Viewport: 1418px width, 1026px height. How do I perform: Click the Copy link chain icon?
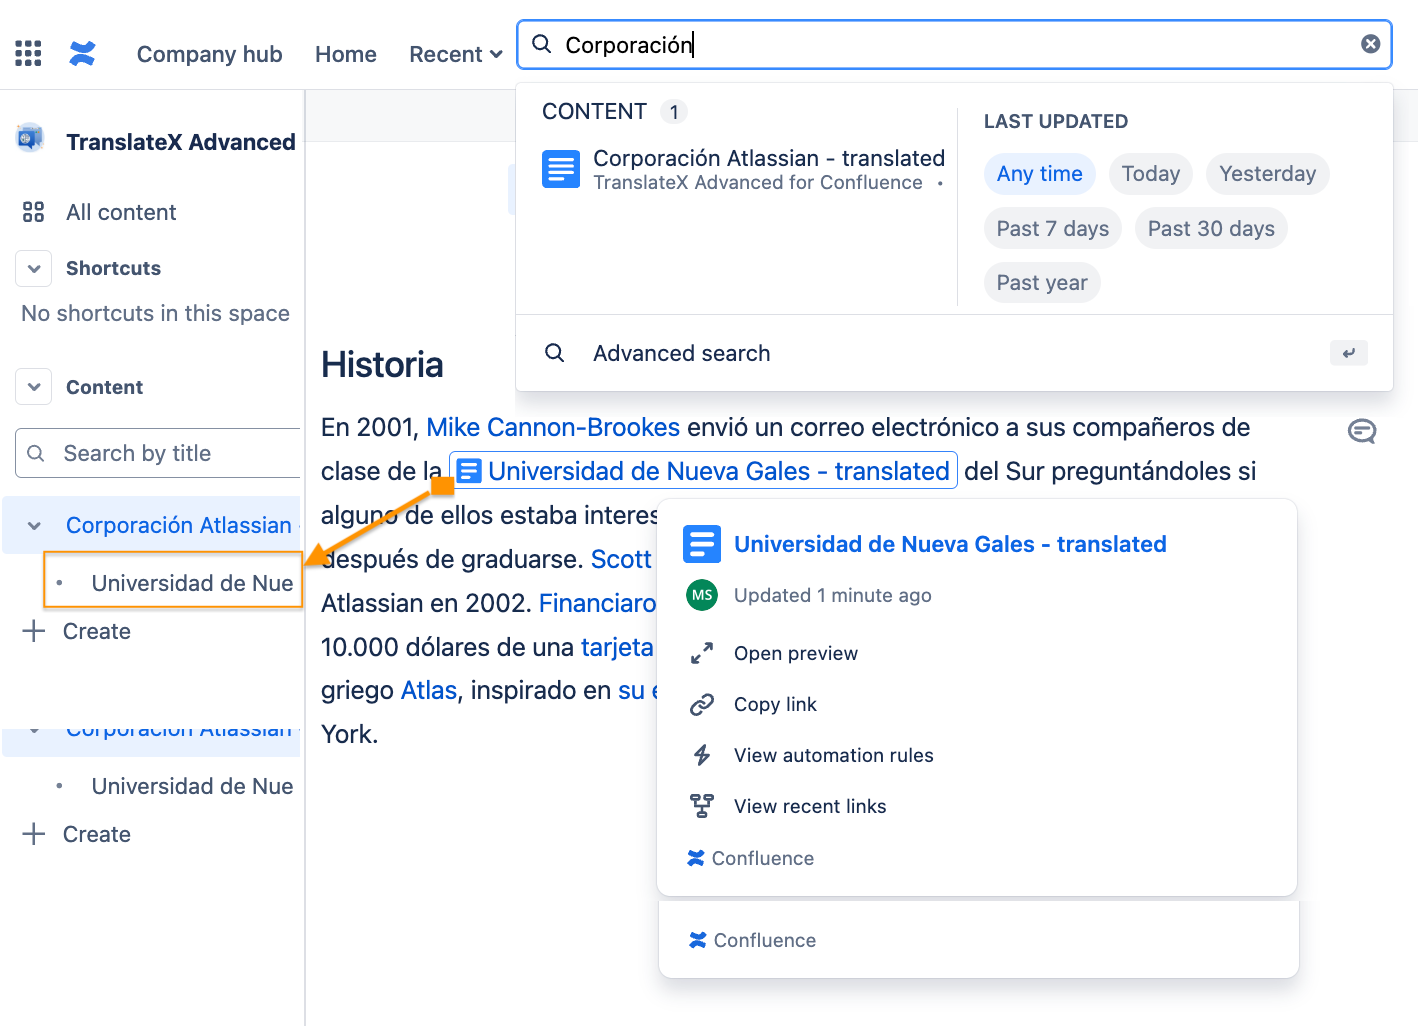pyautogui.click(x=702, y=704)
